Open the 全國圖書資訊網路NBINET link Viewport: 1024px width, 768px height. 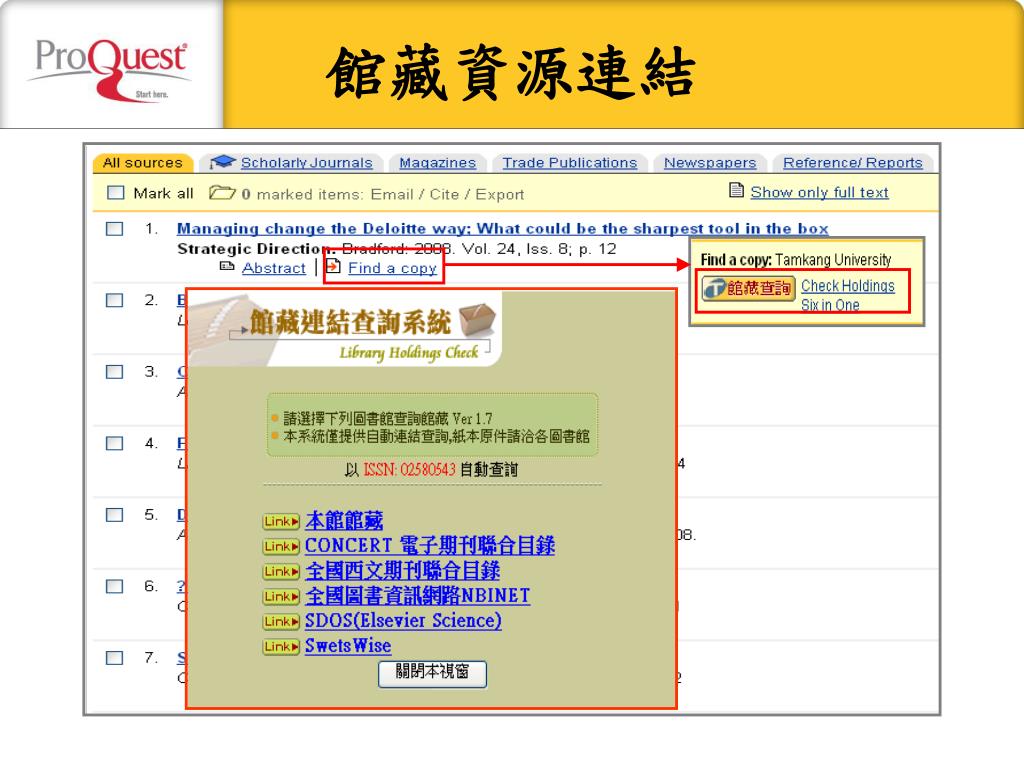pos(417,596)
